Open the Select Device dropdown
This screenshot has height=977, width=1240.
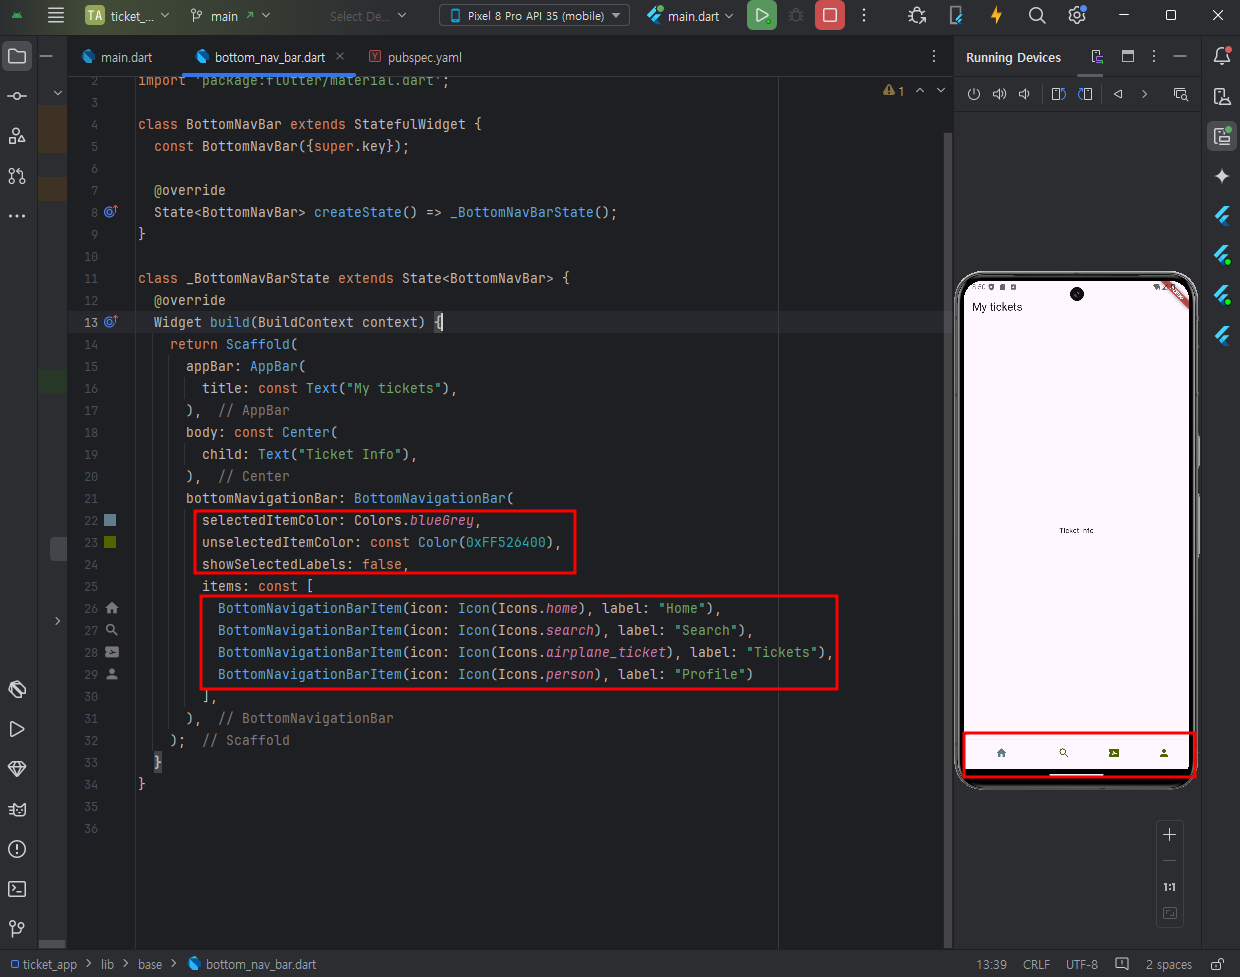[368, 16]
